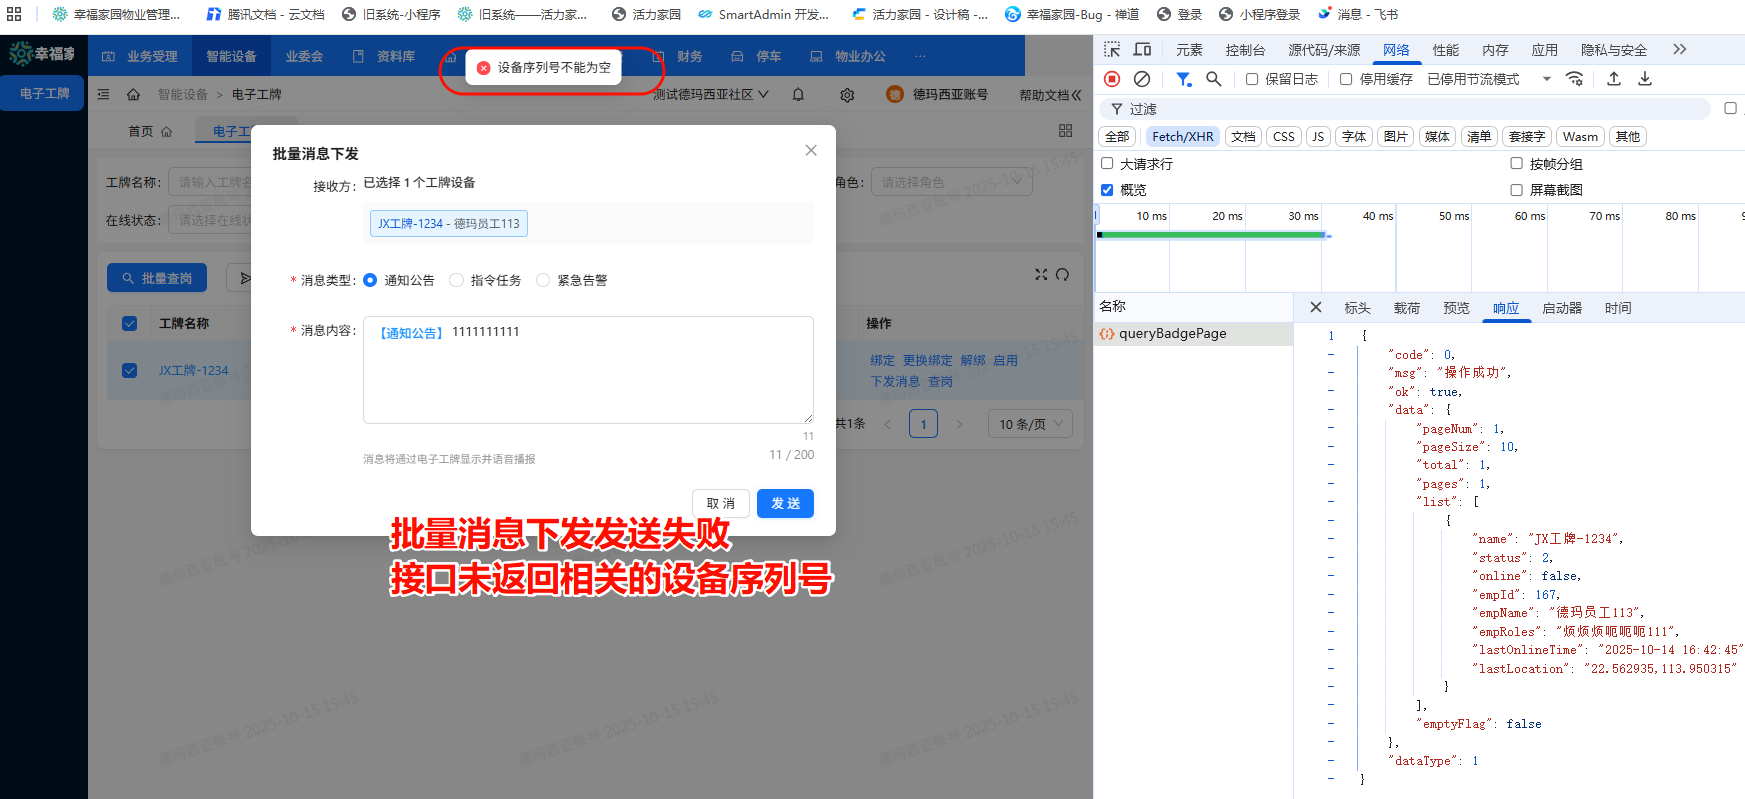Focus the 消息内容 text area
The image size is (1745, 799).
click(588, 370)
